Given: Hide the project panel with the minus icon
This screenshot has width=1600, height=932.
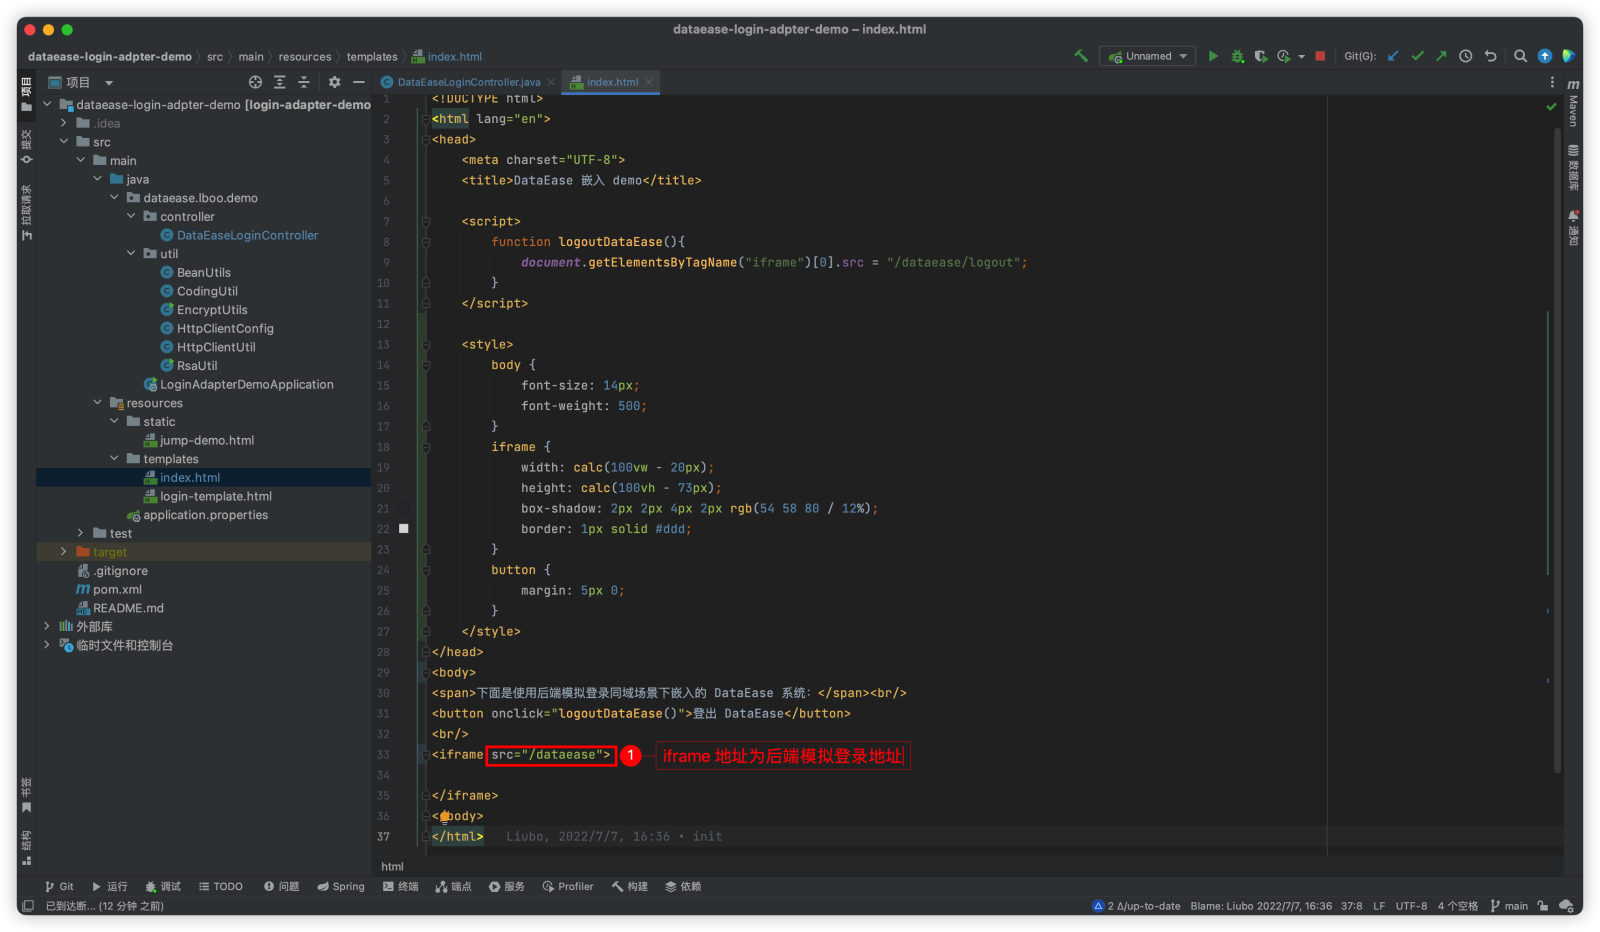Looking at the screenshot, I should pos(358,82).
